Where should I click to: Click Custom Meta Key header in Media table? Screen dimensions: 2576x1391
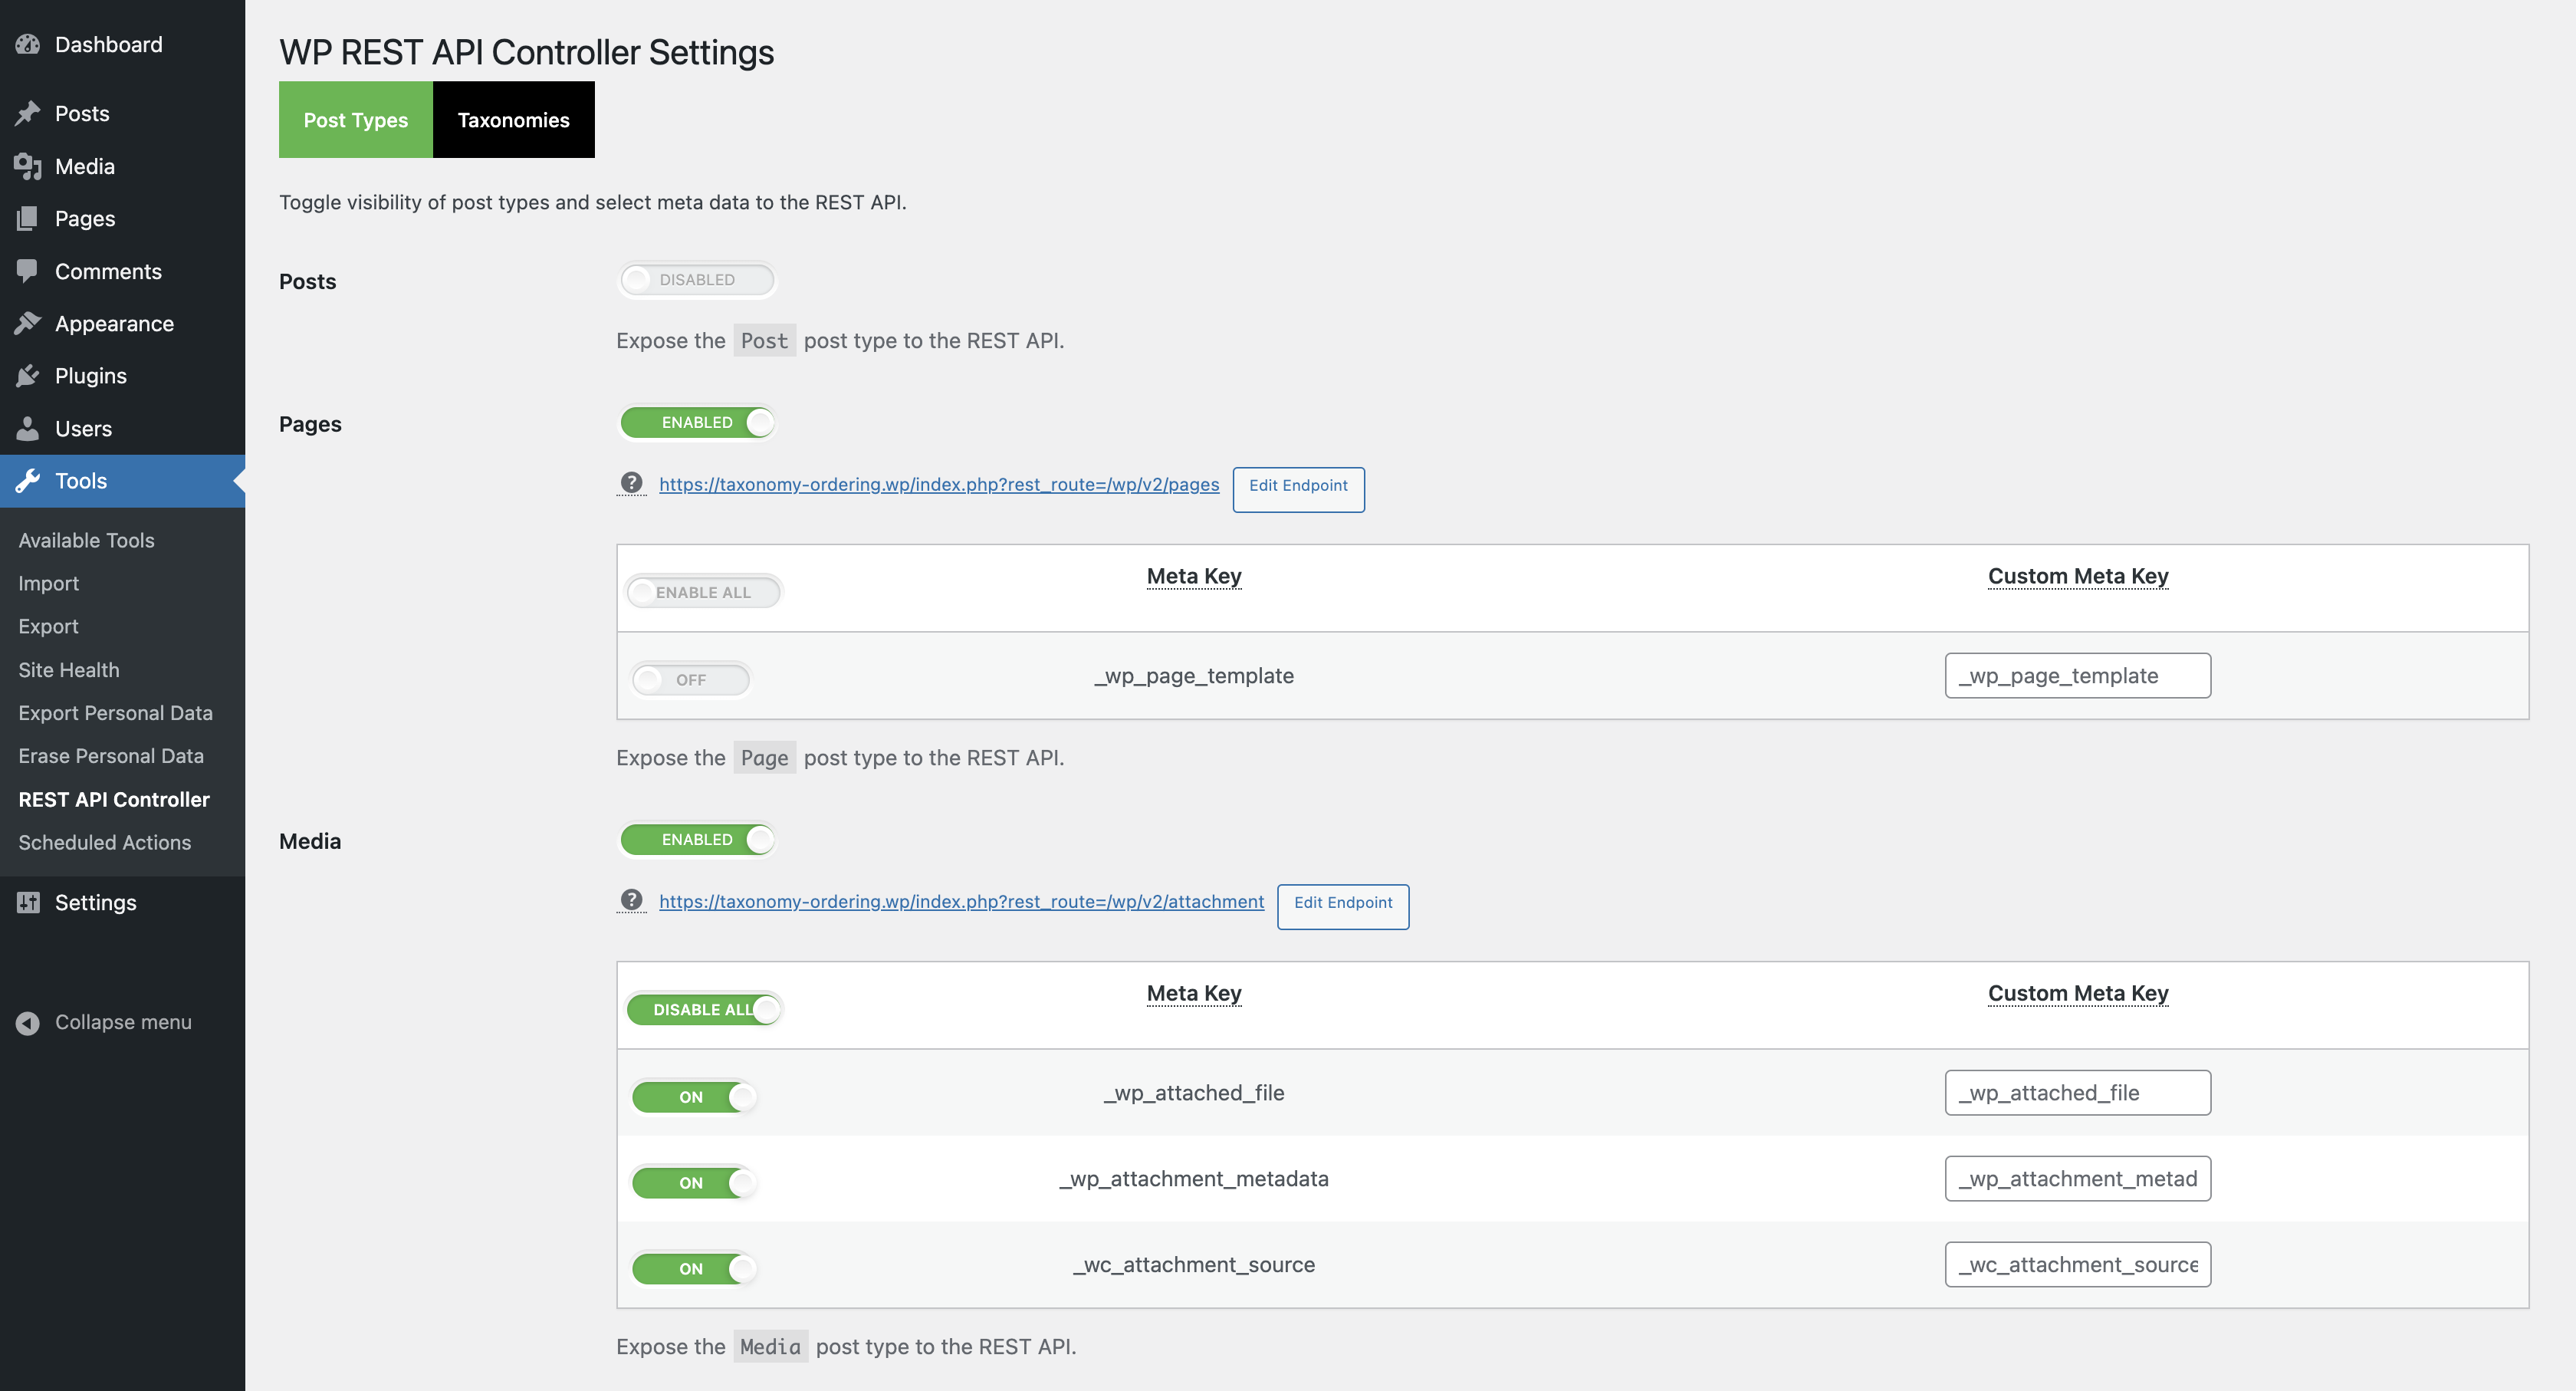2078,993
